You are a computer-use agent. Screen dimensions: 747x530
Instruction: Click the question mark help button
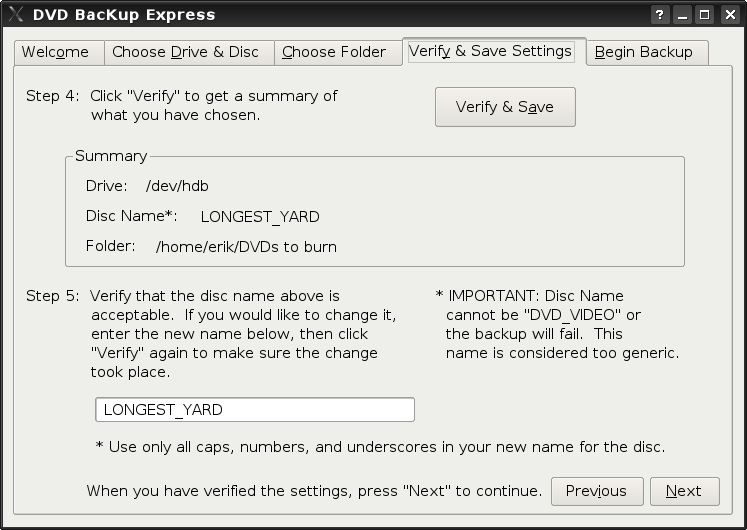click(x=659, y=15)
